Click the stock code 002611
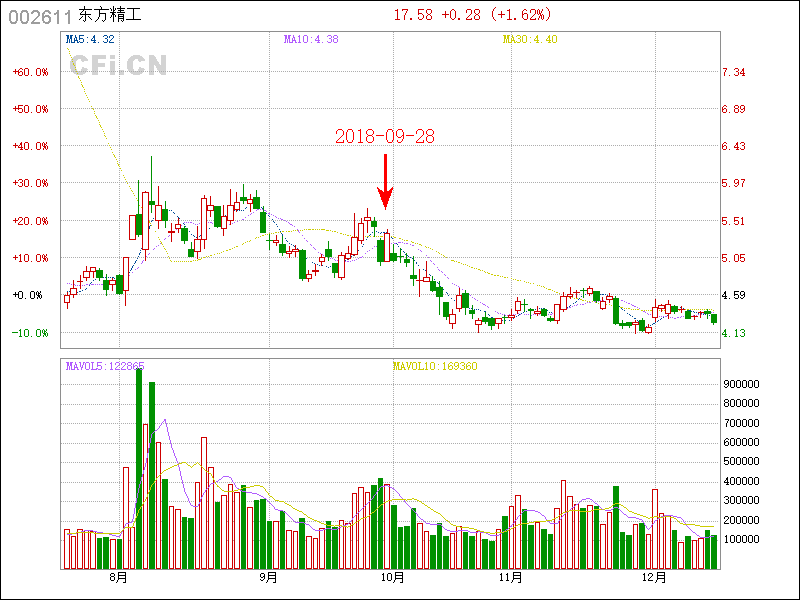Screen dimensions: 800x600 point(40,17)
